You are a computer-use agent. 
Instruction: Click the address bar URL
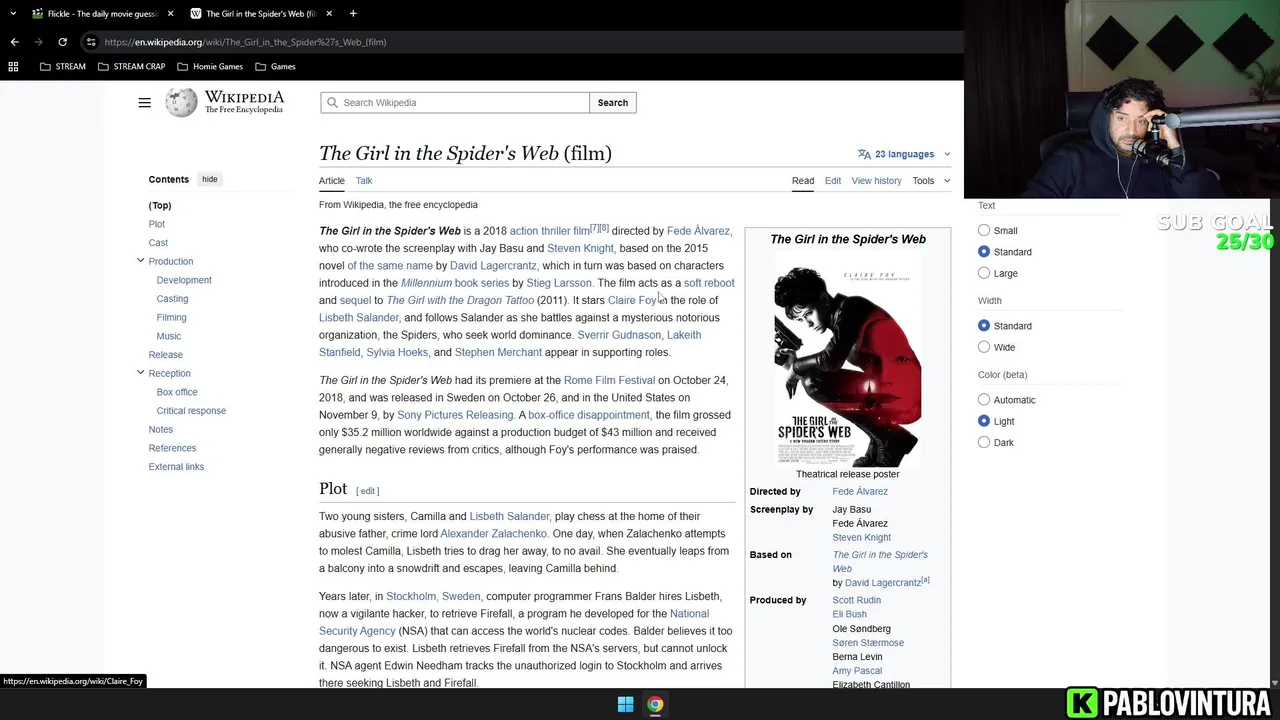245,42
